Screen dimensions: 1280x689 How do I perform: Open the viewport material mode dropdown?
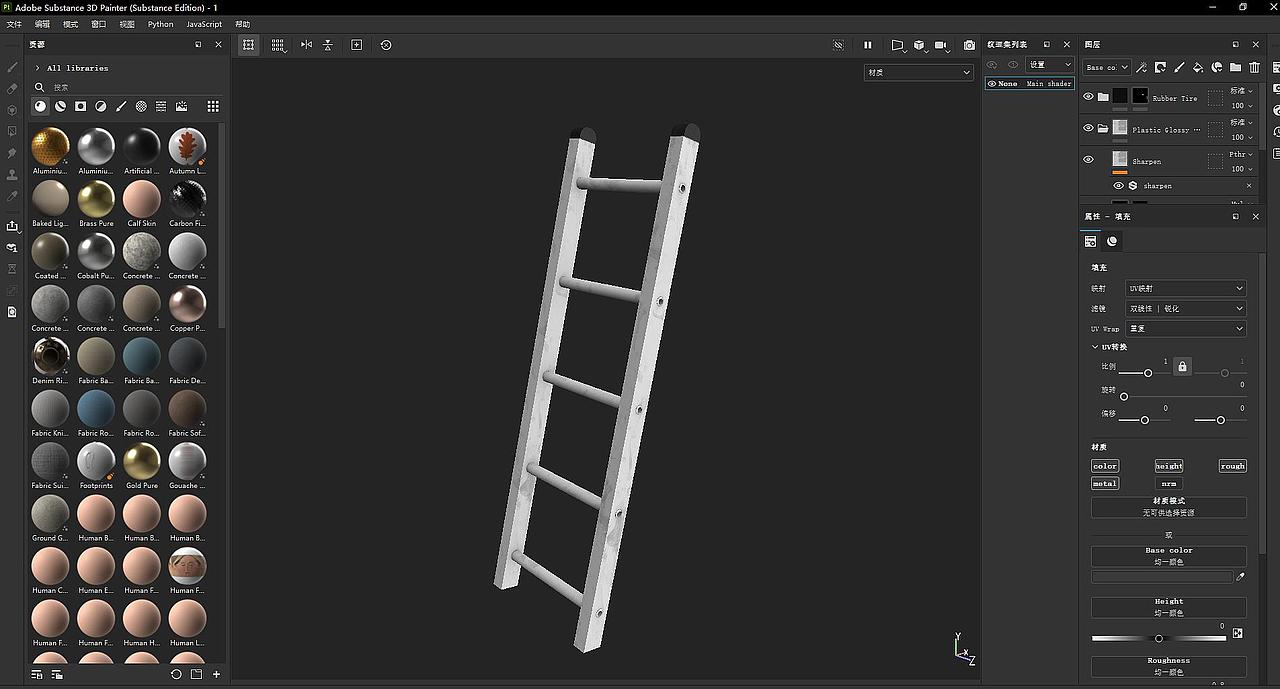(919, 72)
